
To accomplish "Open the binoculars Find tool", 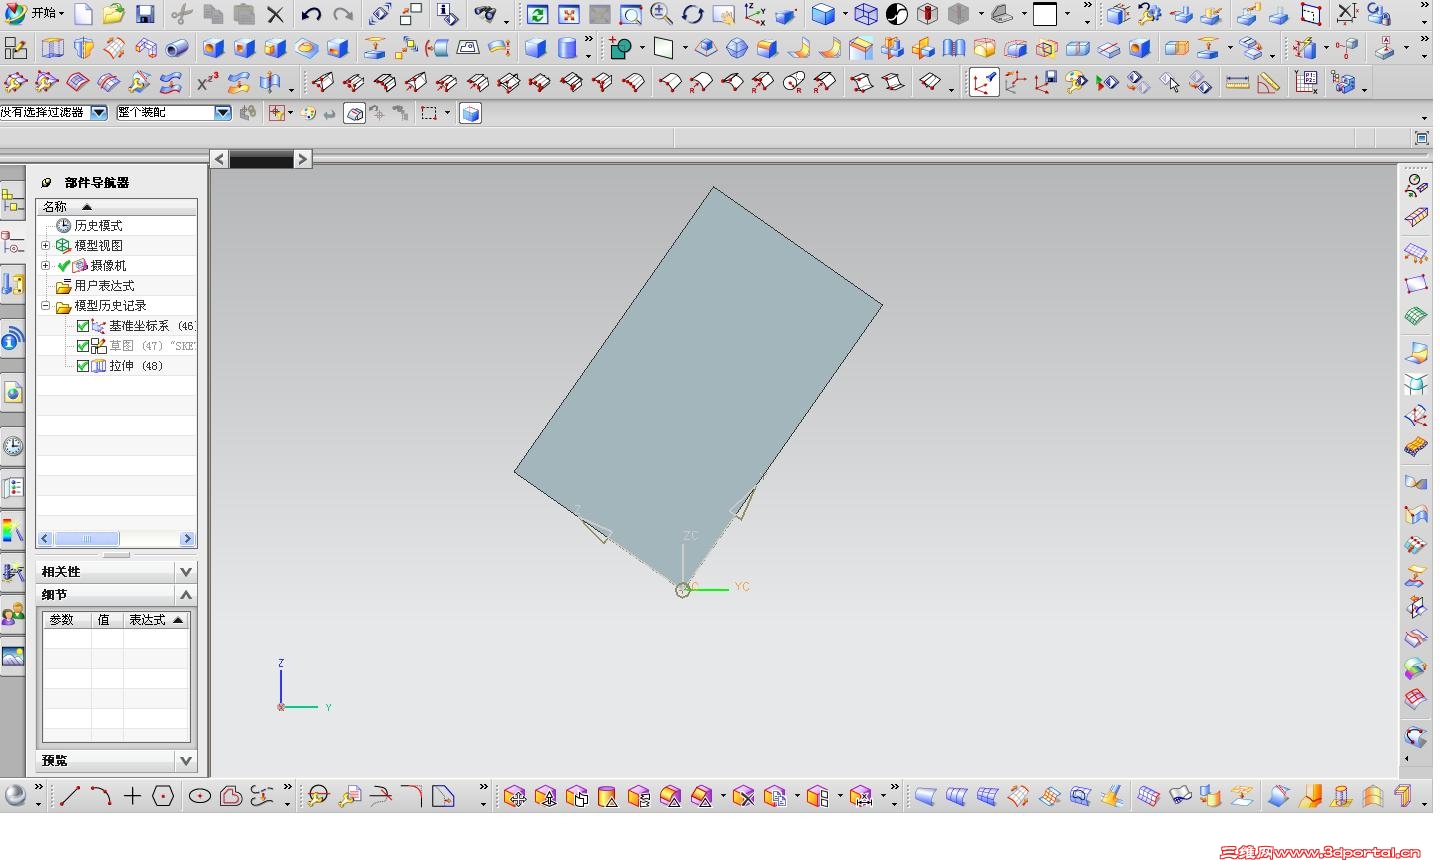I will (x=485, y=14).
